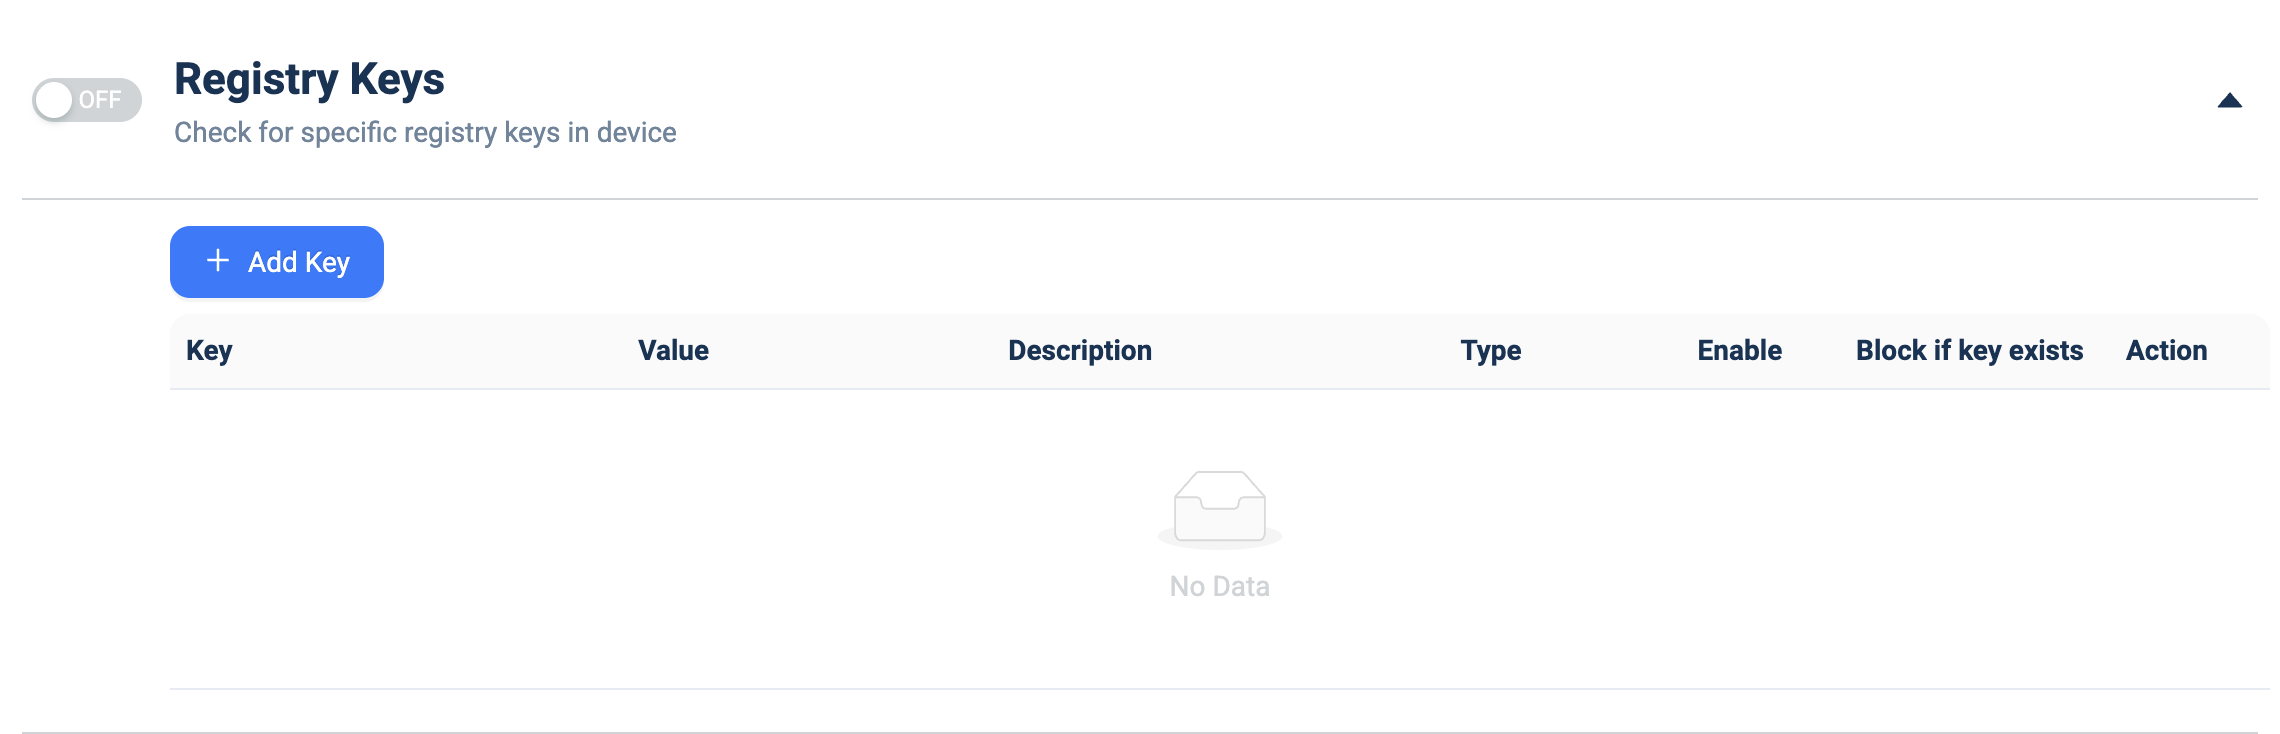
Task: Select the Key column header
Action: tap(209, 351)
